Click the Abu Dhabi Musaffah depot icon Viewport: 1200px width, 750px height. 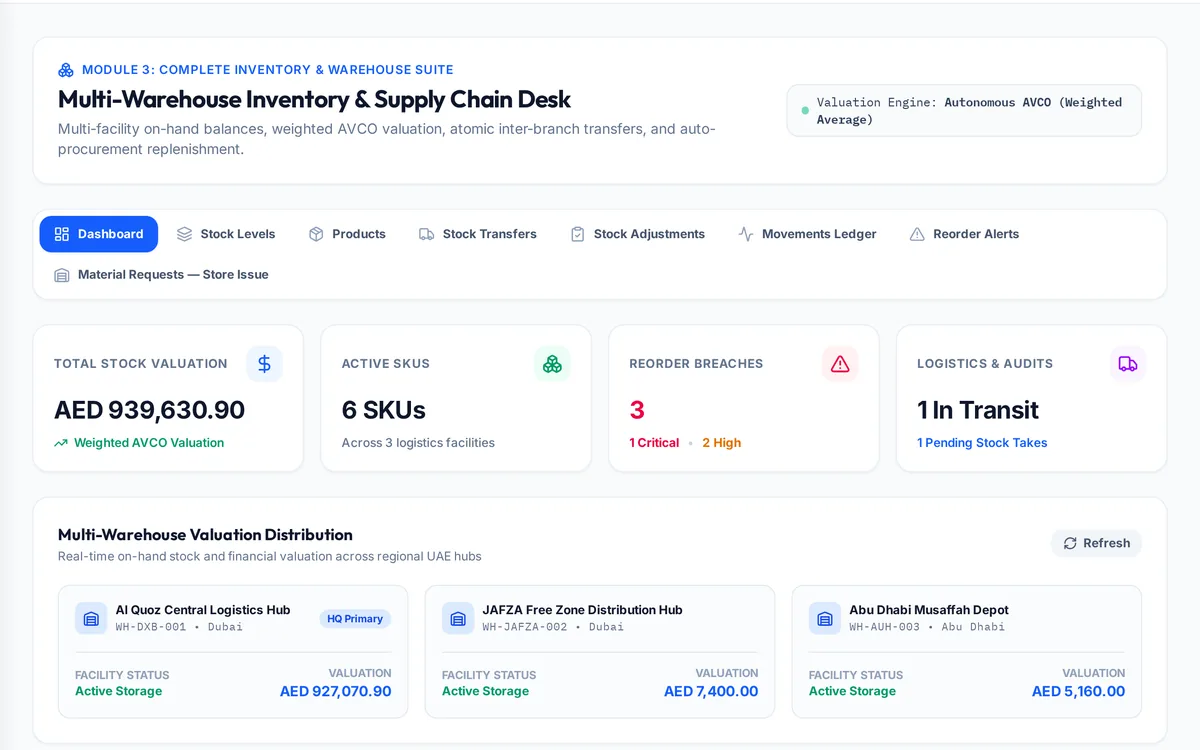[825, 618]
